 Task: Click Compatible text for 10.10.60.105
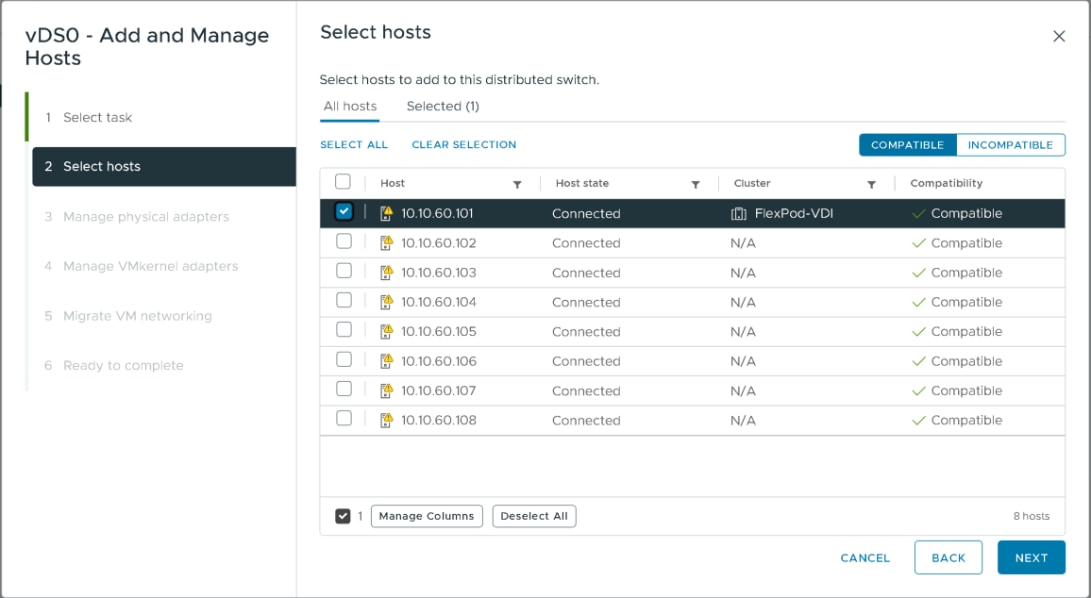966,332
